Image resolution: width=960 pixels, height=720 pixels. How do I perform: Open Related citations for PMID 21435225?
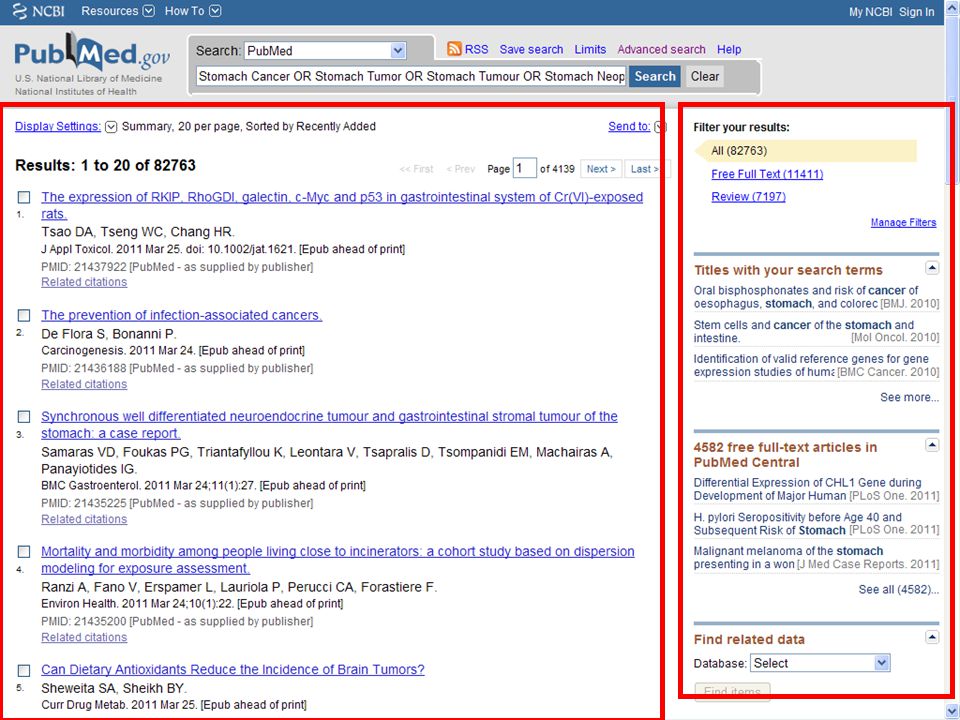[x=84, y=519]
